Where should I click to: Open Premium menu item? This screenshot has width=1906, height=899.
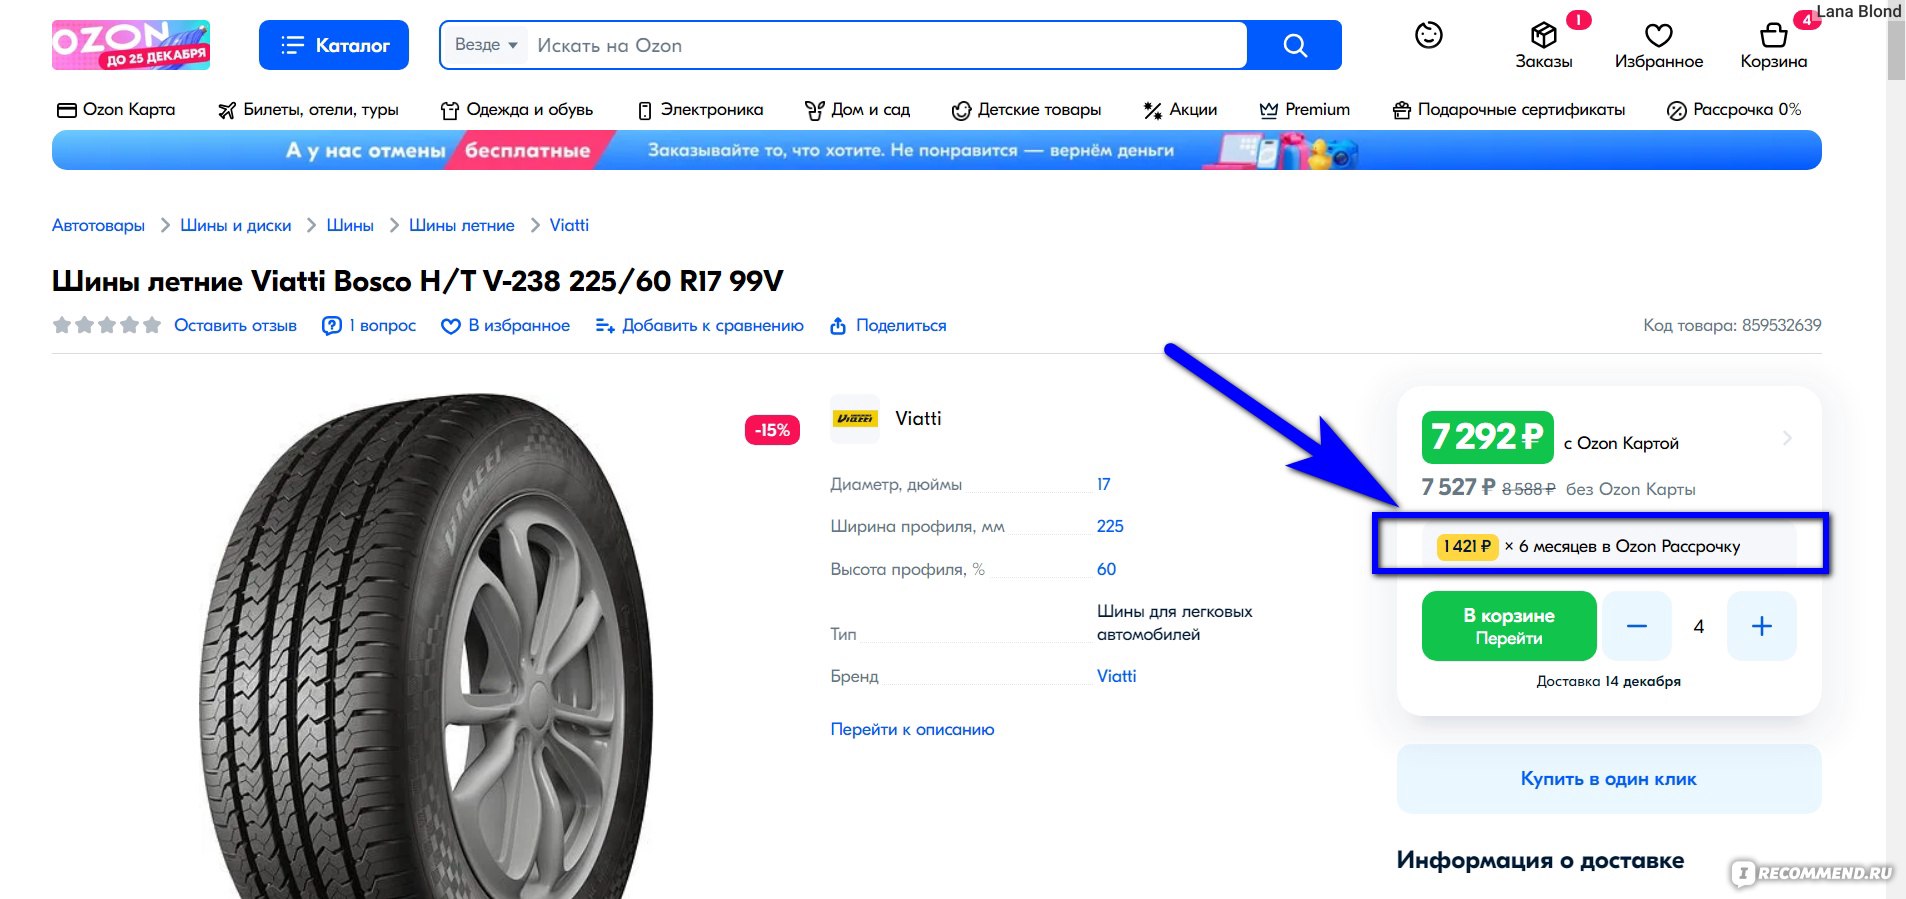[x=1305, y=110]
